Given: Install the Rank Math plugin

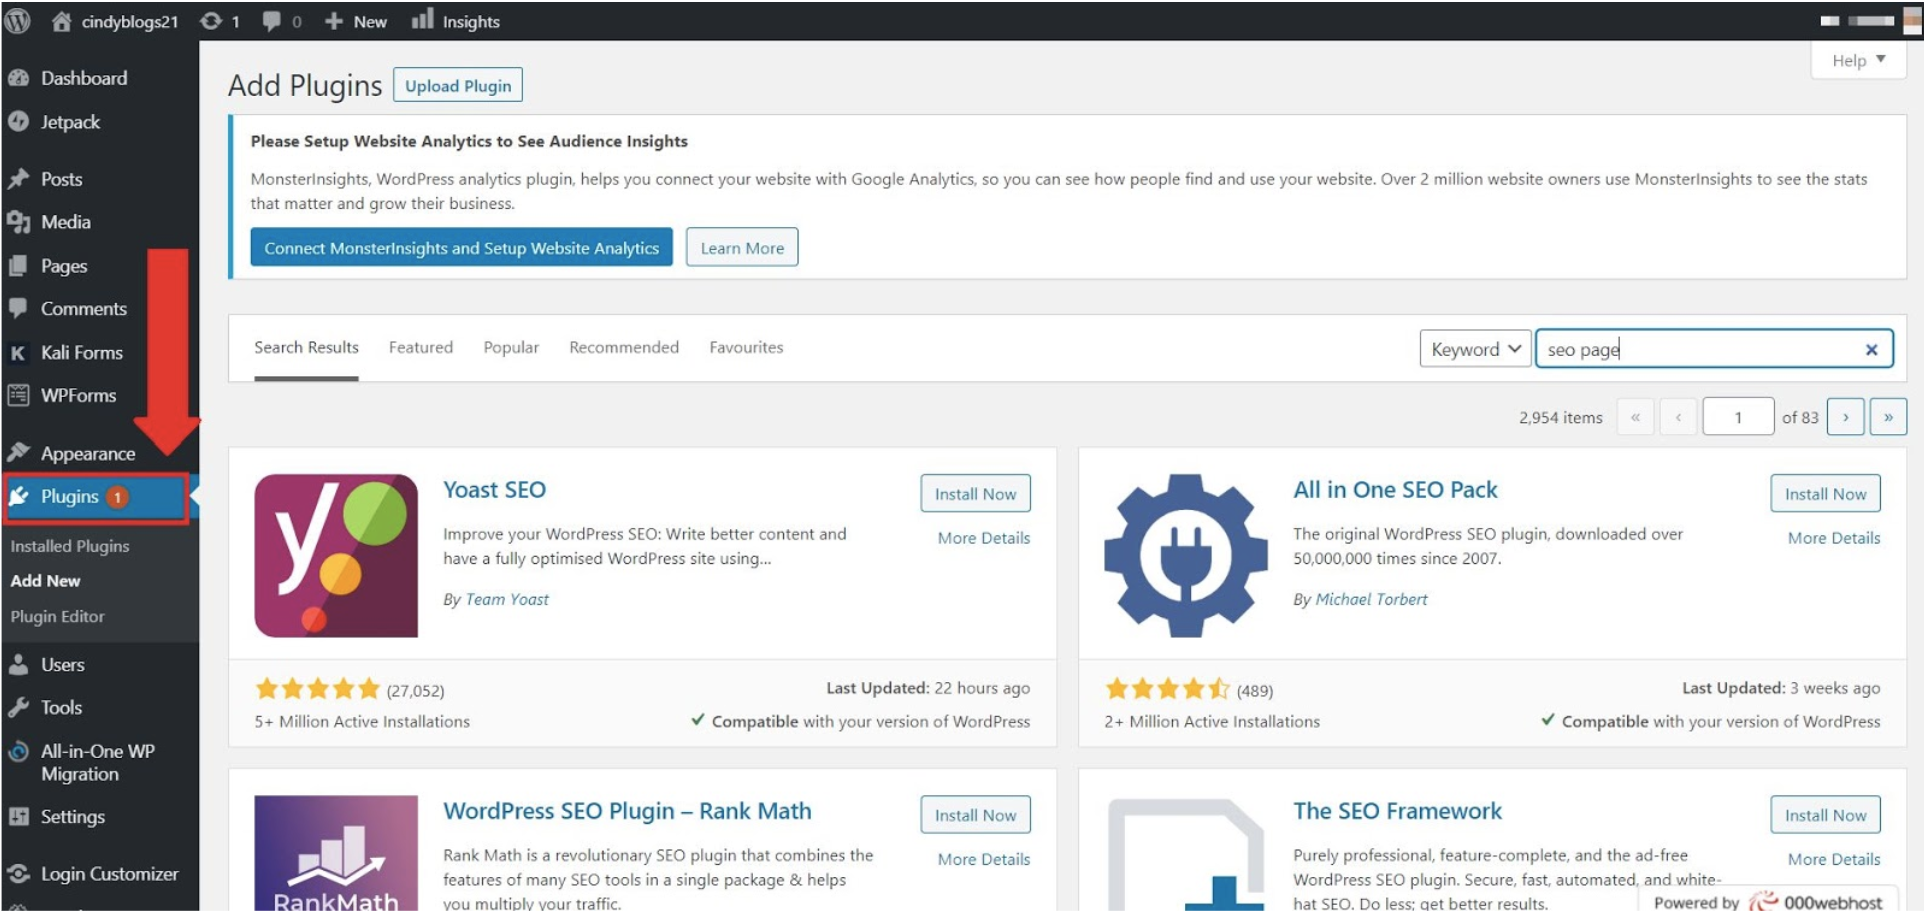Looking at the screenshot, I should 975,815.
